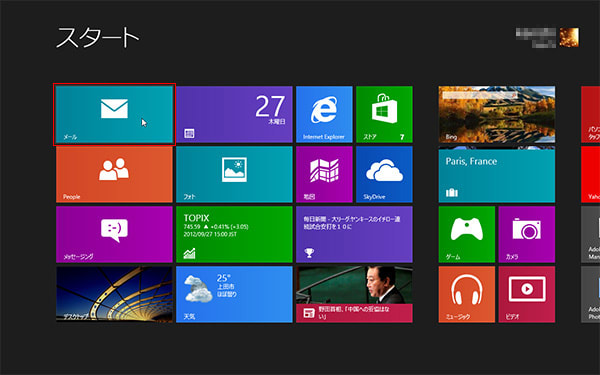Click the blurred user account name
This screenshot has height=375, width=600.
click(x=536, y=38)
